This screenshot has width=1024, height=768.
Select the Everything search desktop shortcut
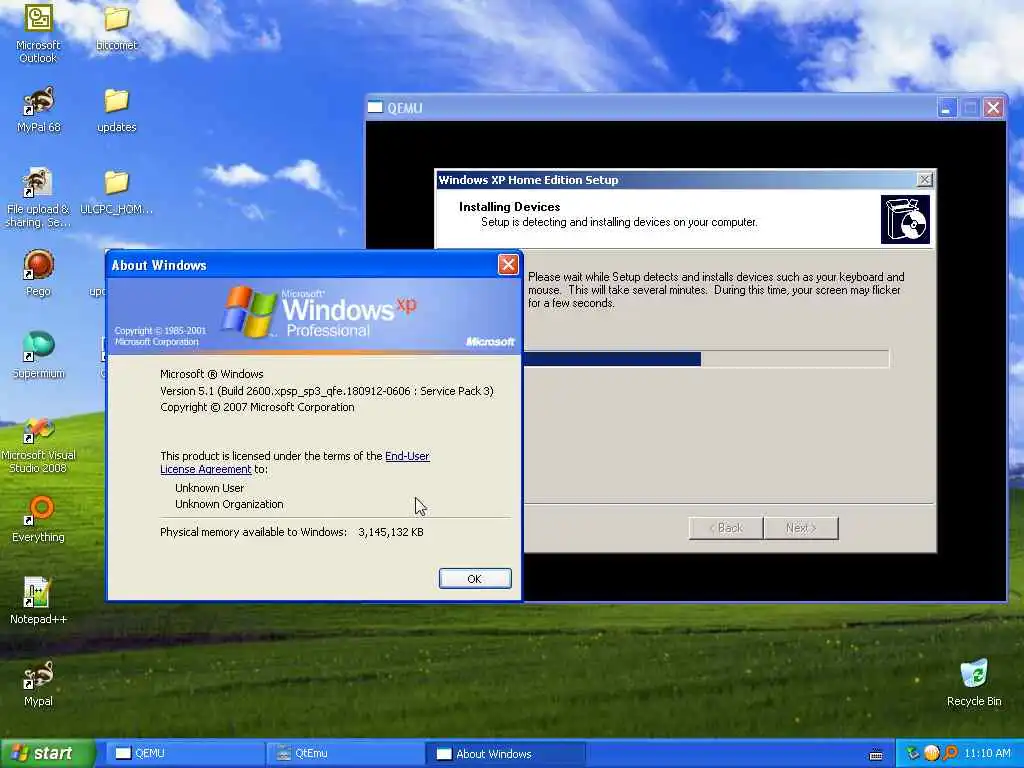(39, 519)
